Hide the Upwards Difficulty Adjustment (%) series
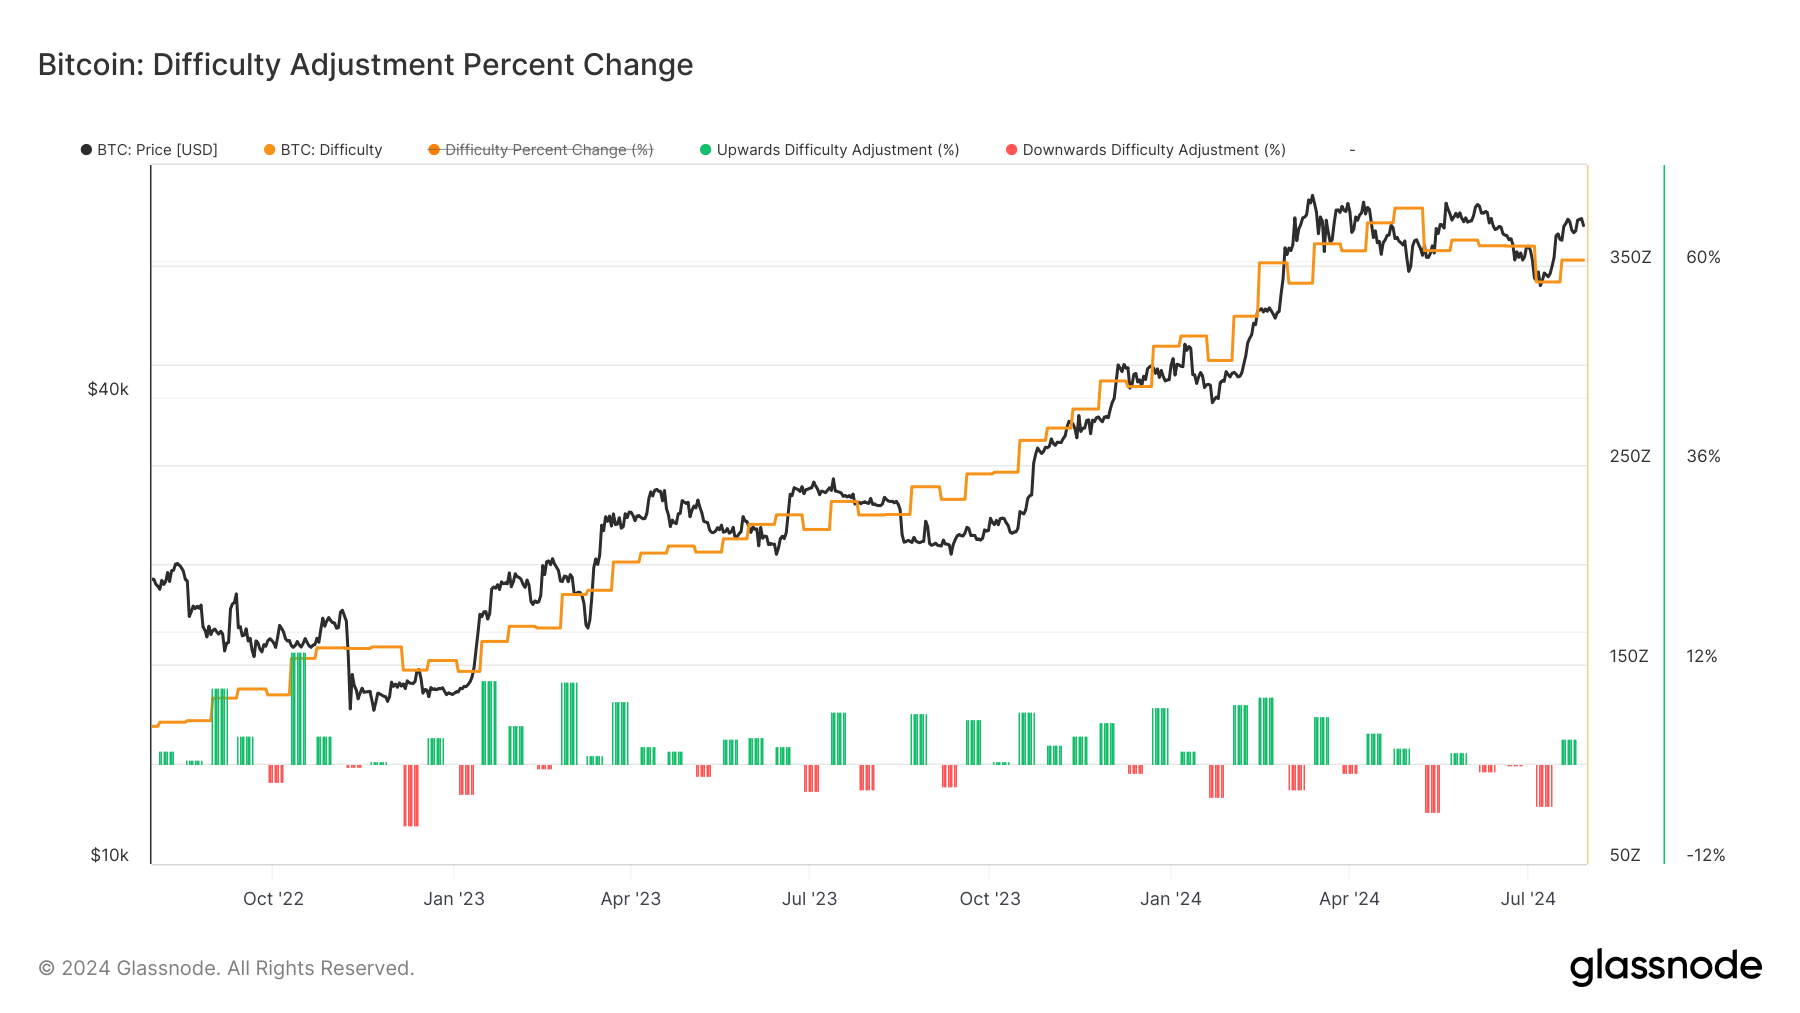 (838, 150)
